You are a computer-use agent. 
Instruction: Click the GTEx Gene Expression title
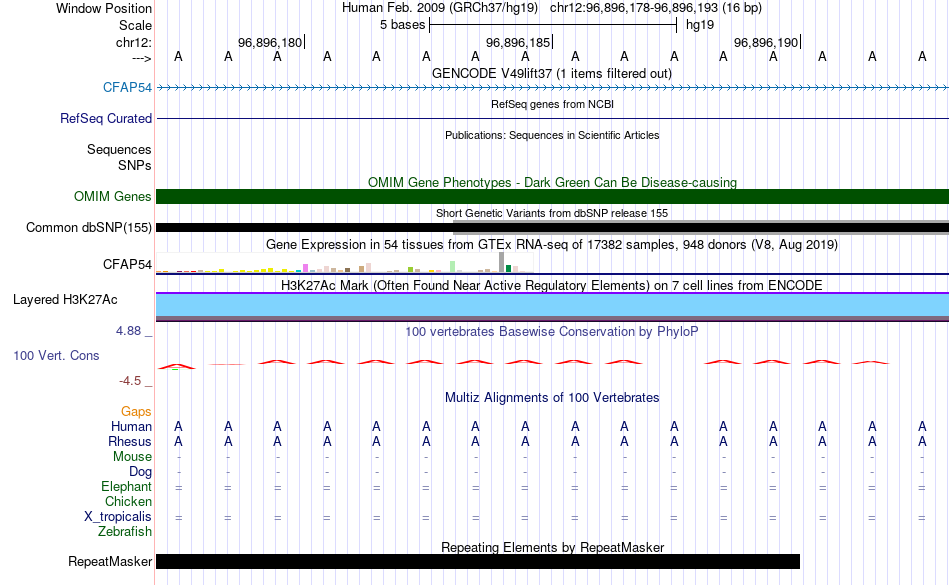point(552,245)
